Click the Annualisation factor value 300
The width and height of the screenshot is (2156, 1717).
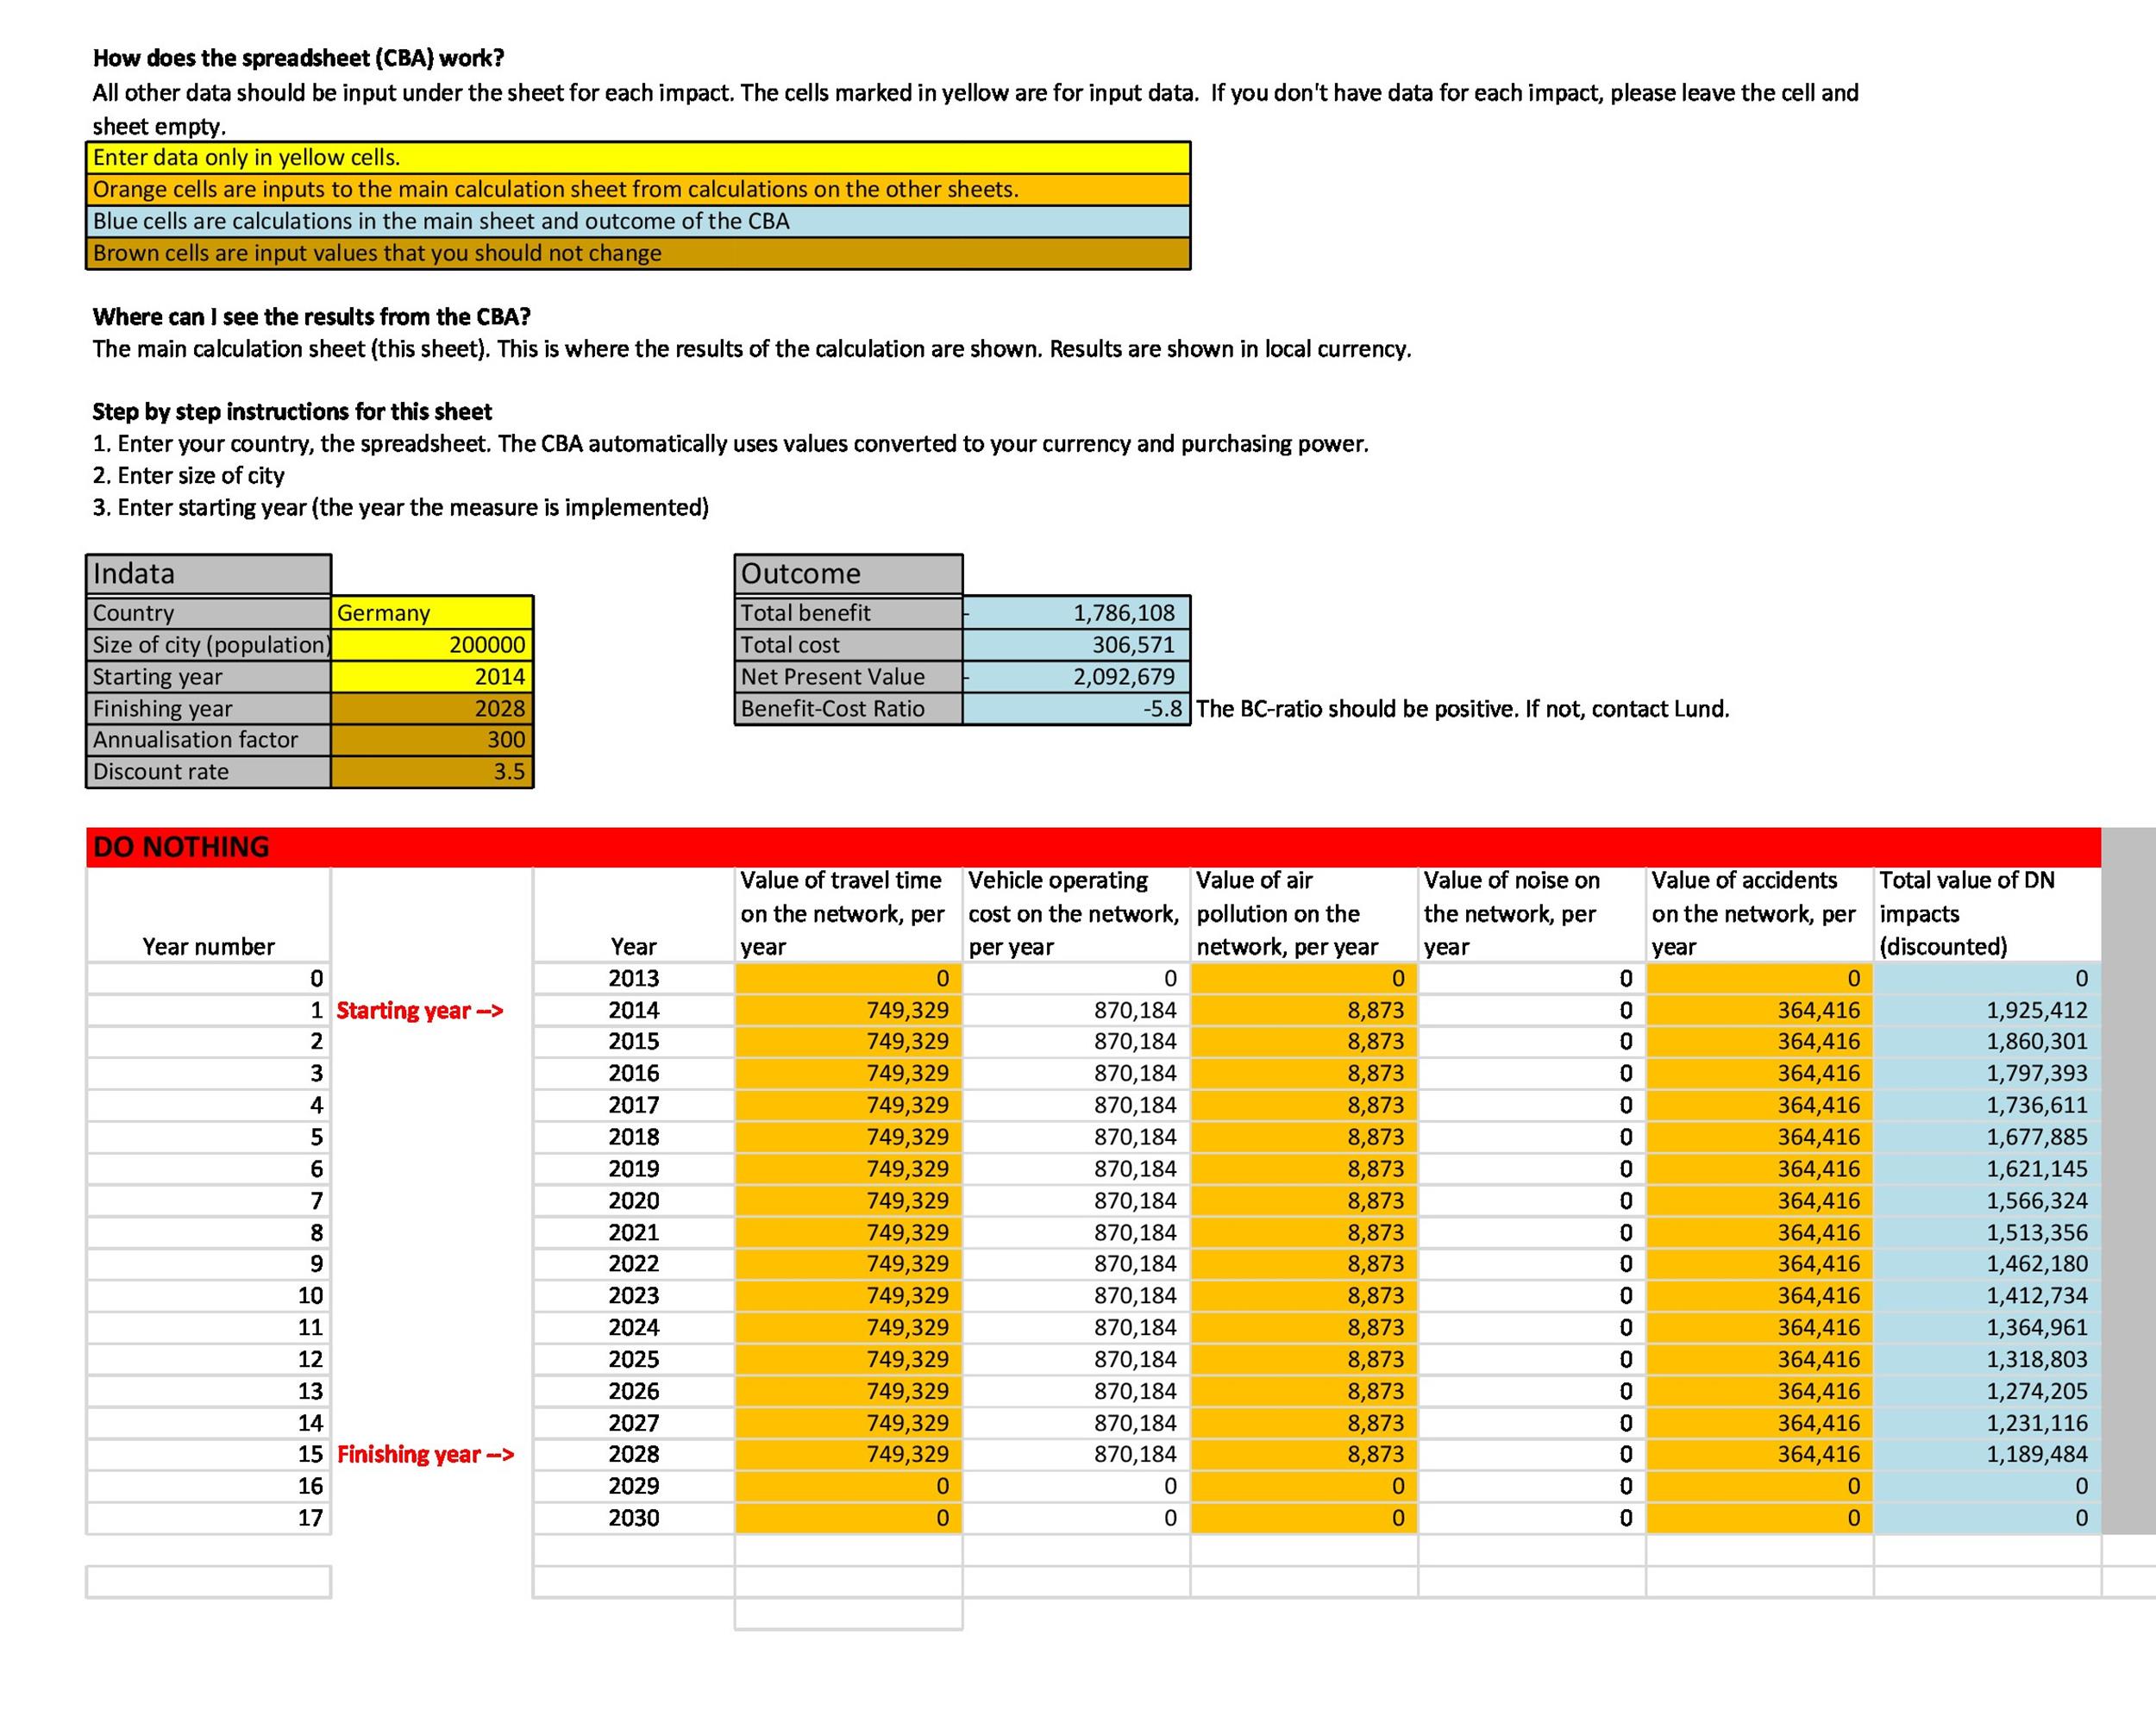pos(431,739)
